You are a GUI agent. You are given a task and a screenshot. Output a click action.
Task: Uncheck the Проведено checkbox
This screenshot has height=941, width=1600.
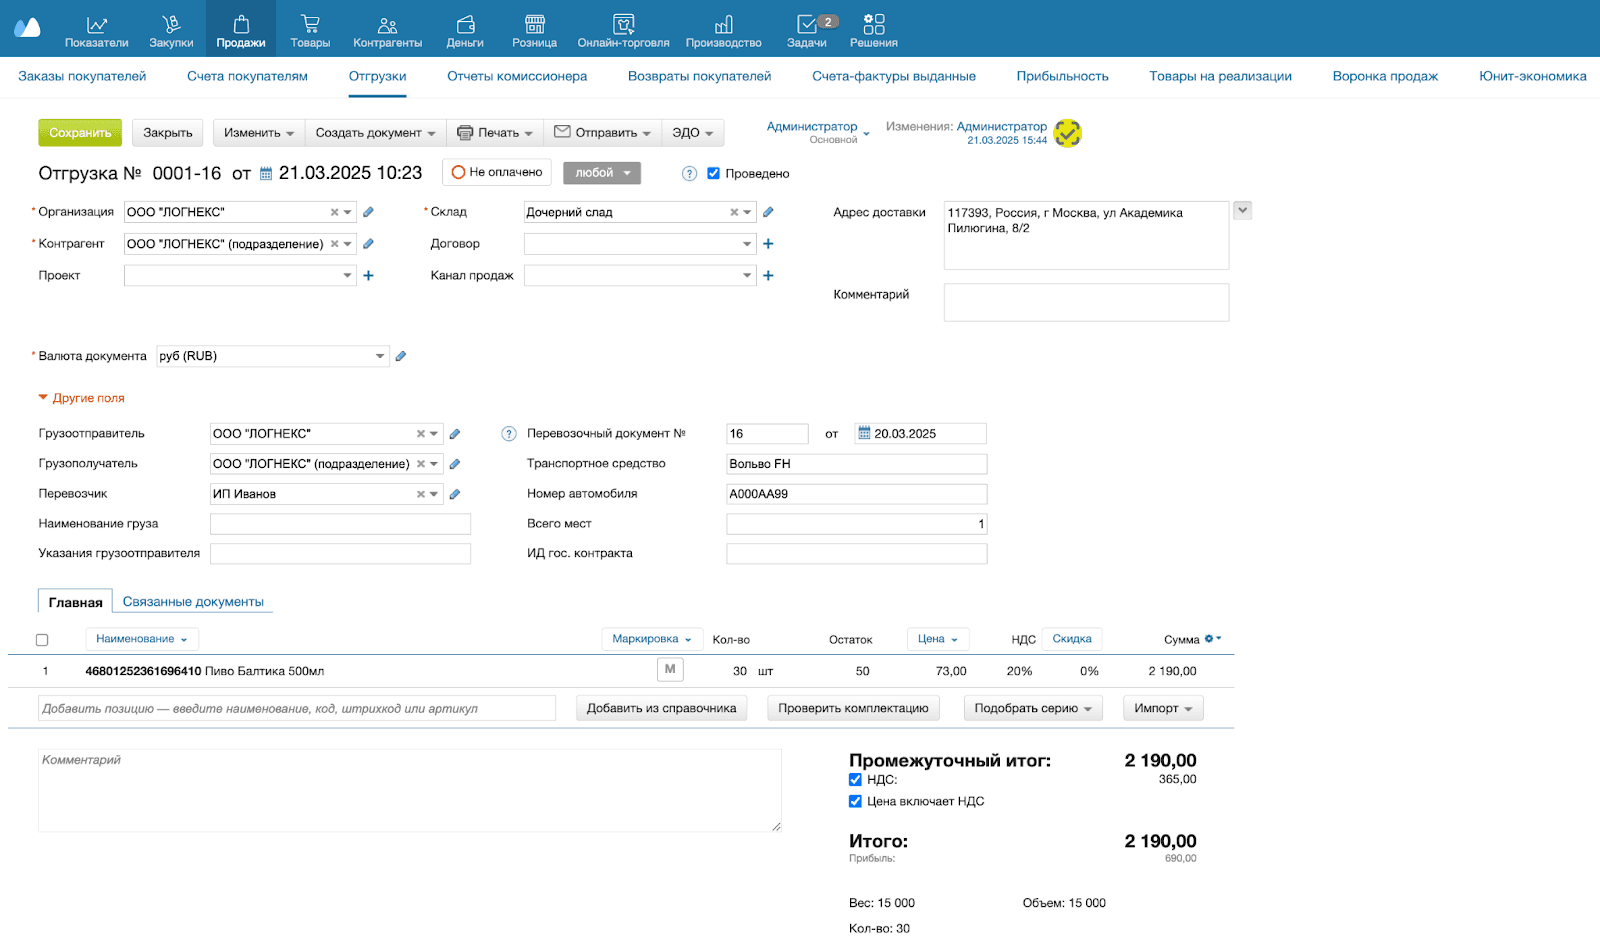click(x=713, y=173)
